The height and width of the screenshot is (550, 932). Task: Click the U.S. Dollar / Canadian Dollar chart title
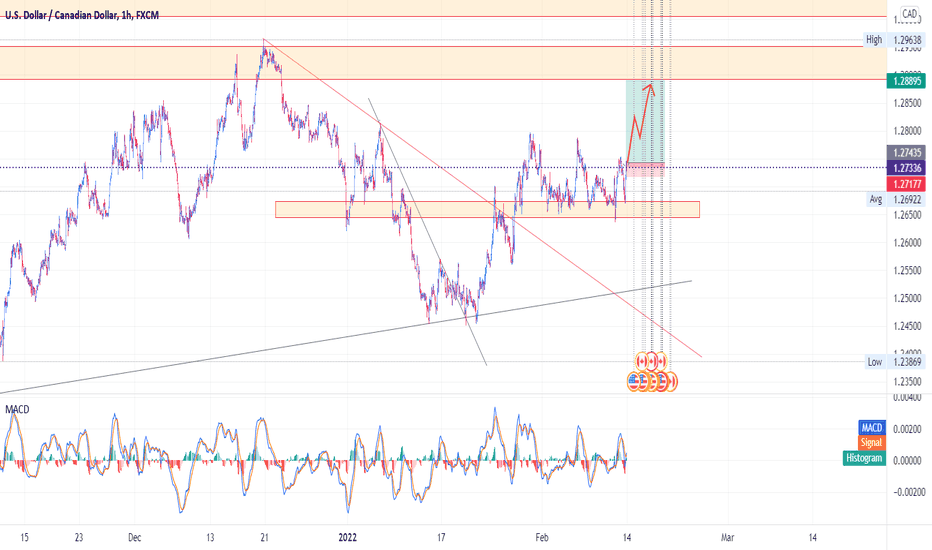pos(82,15)
